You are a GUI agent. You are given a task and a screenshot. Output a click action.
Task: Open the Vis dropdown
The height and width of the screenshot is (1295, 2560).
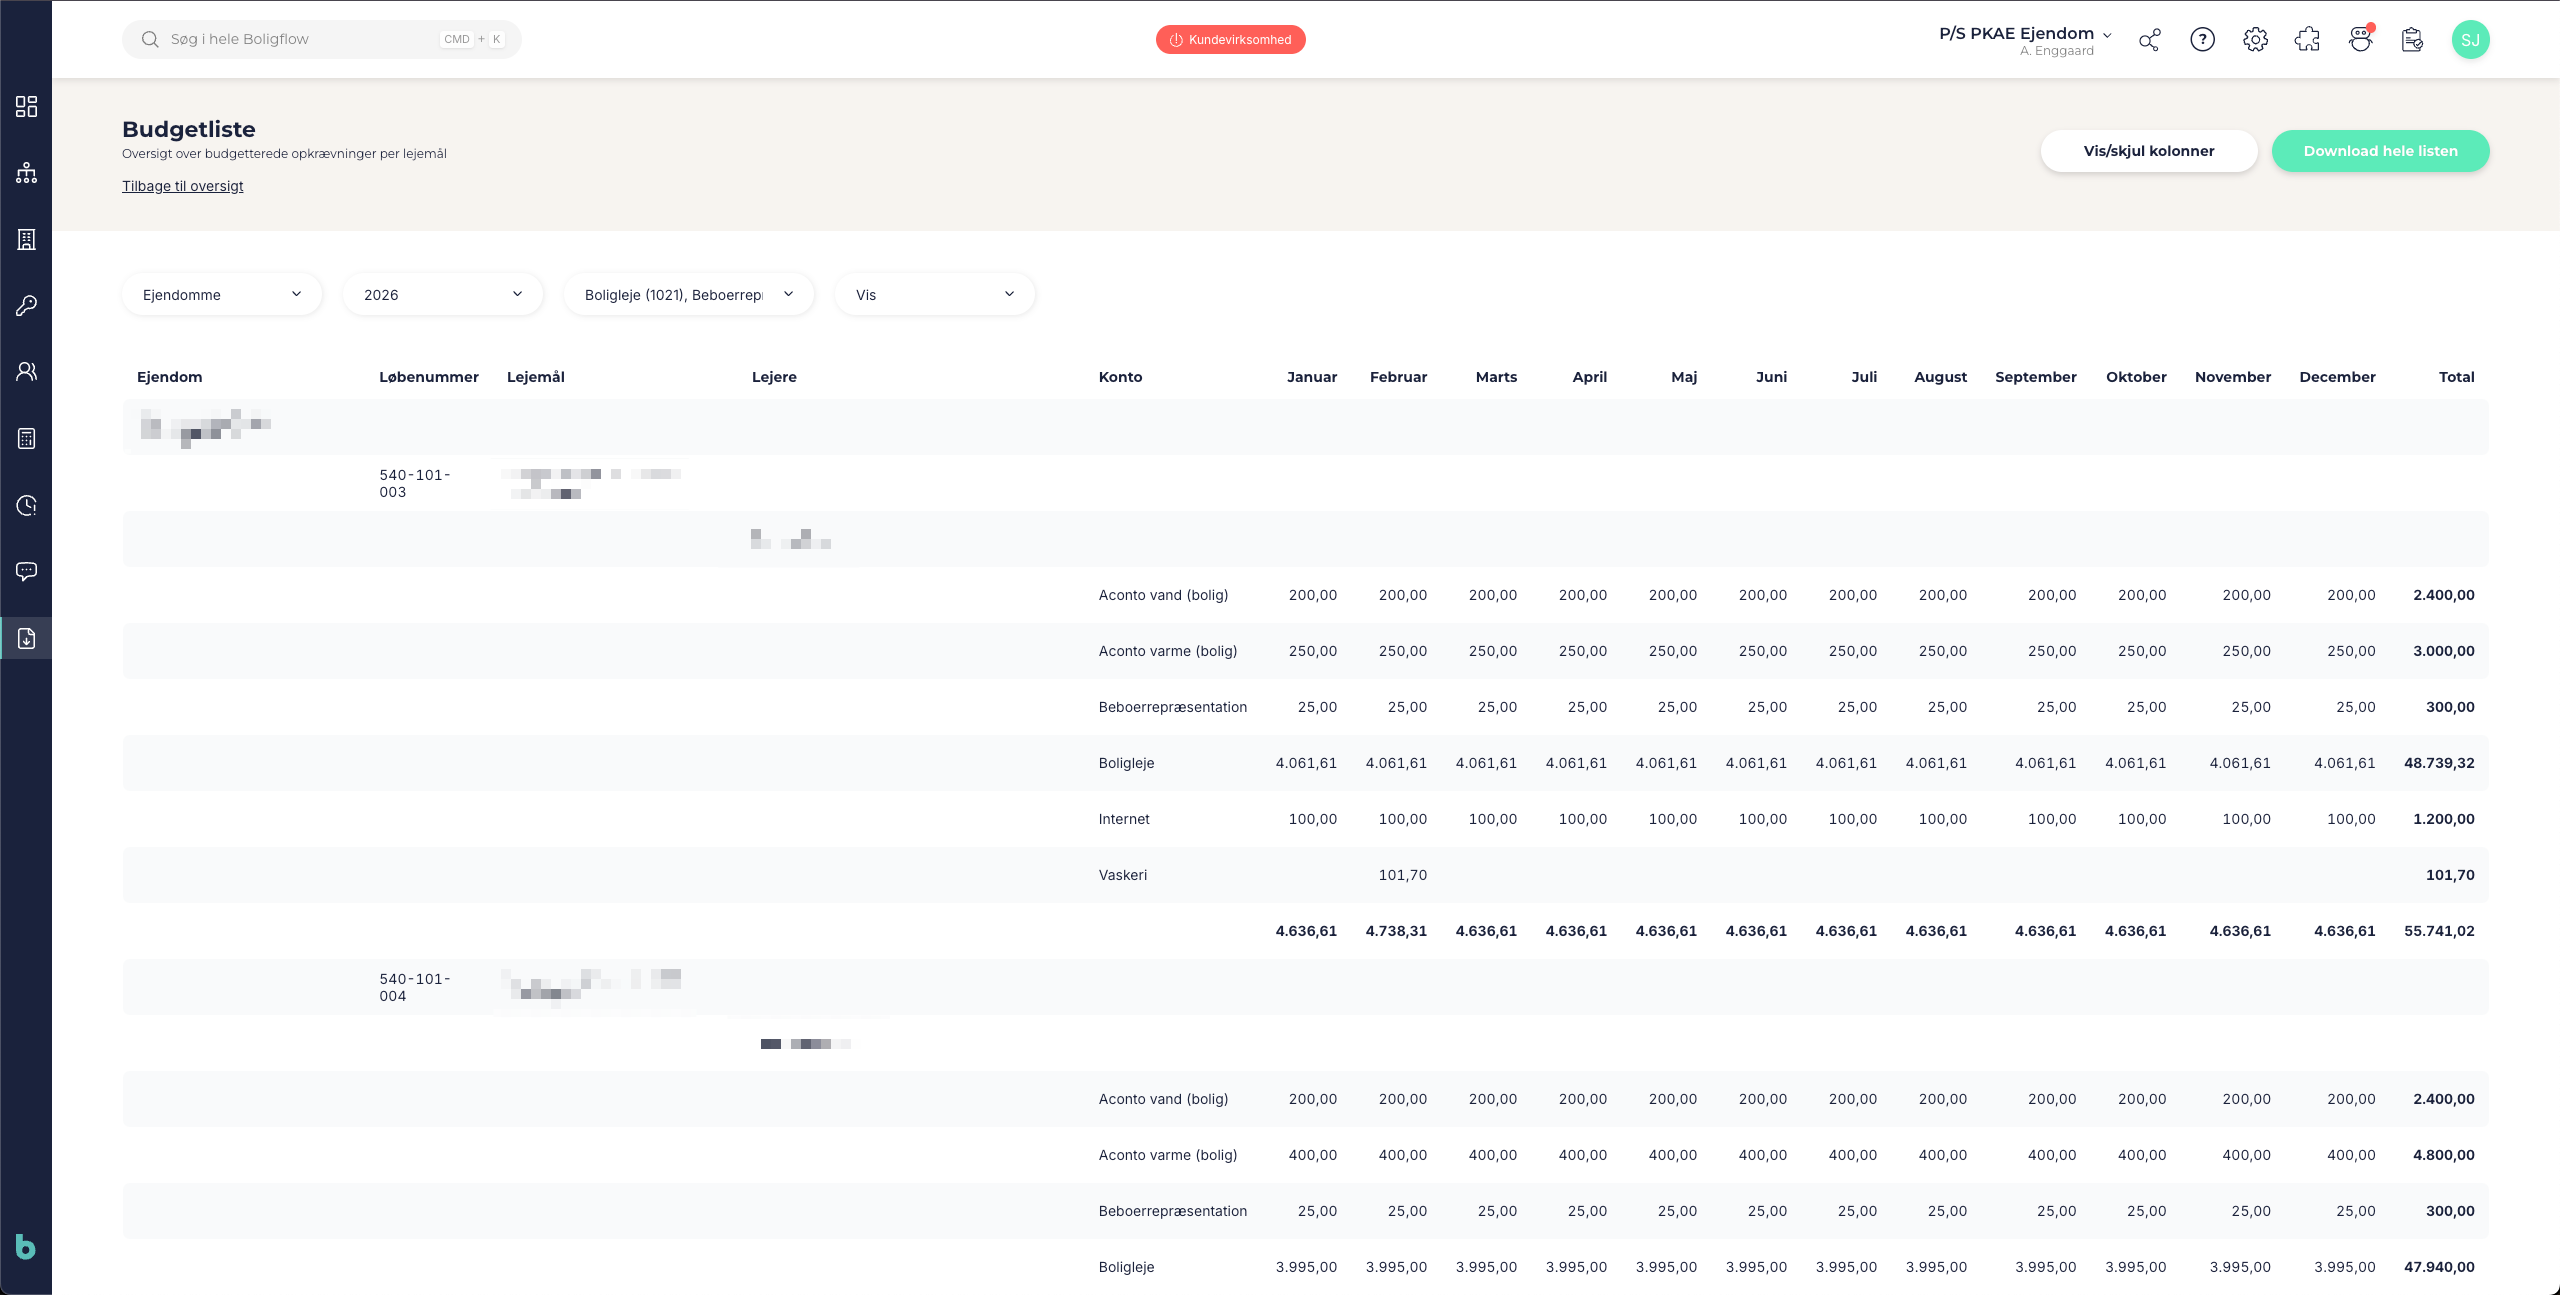coord(935,295)
